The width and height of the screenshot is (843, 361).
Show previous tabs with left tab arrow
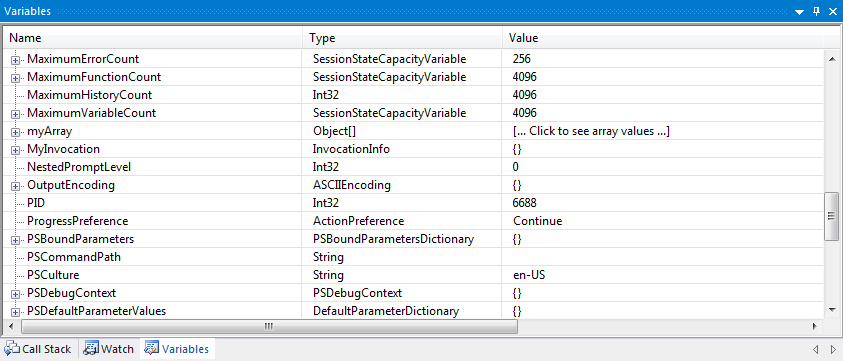(816, 349)
